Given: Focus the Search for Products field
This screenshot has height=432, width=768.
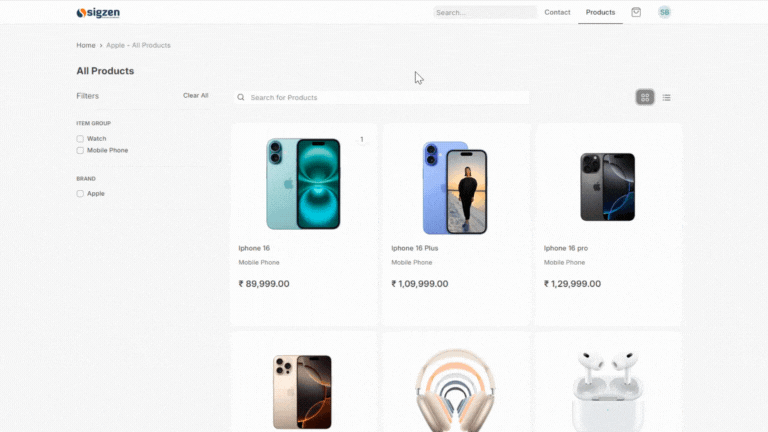Looking at the screenshot, I should [x=381, y=97].
